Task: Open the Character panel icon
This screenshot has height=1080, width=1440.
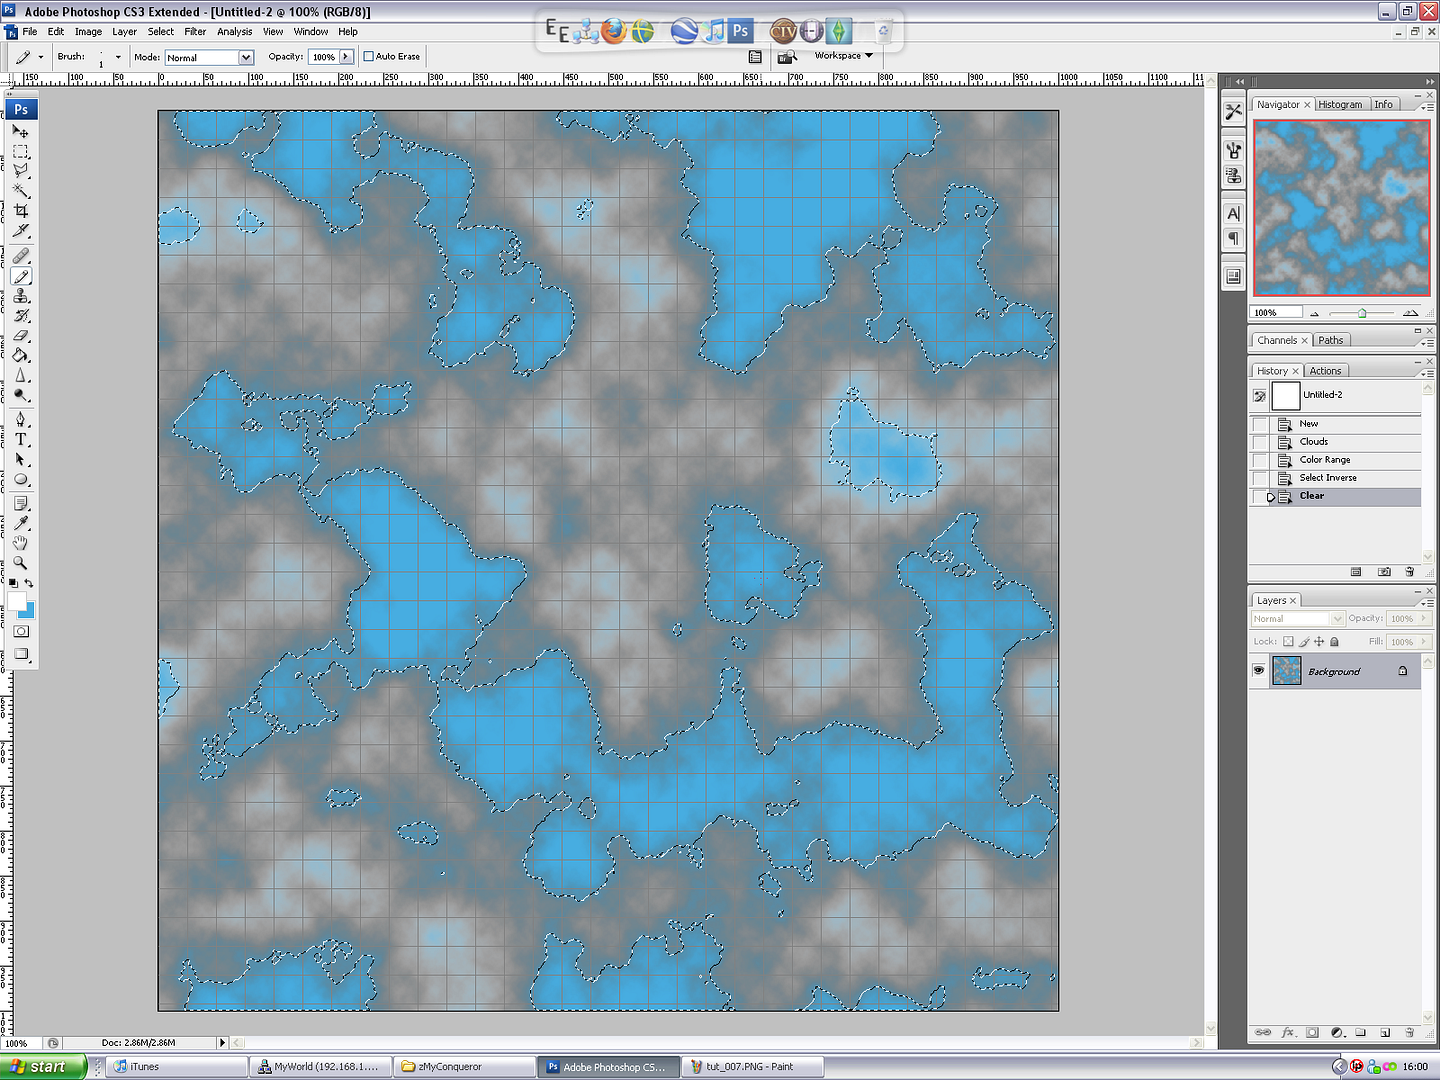Action: click(1233, 213)
